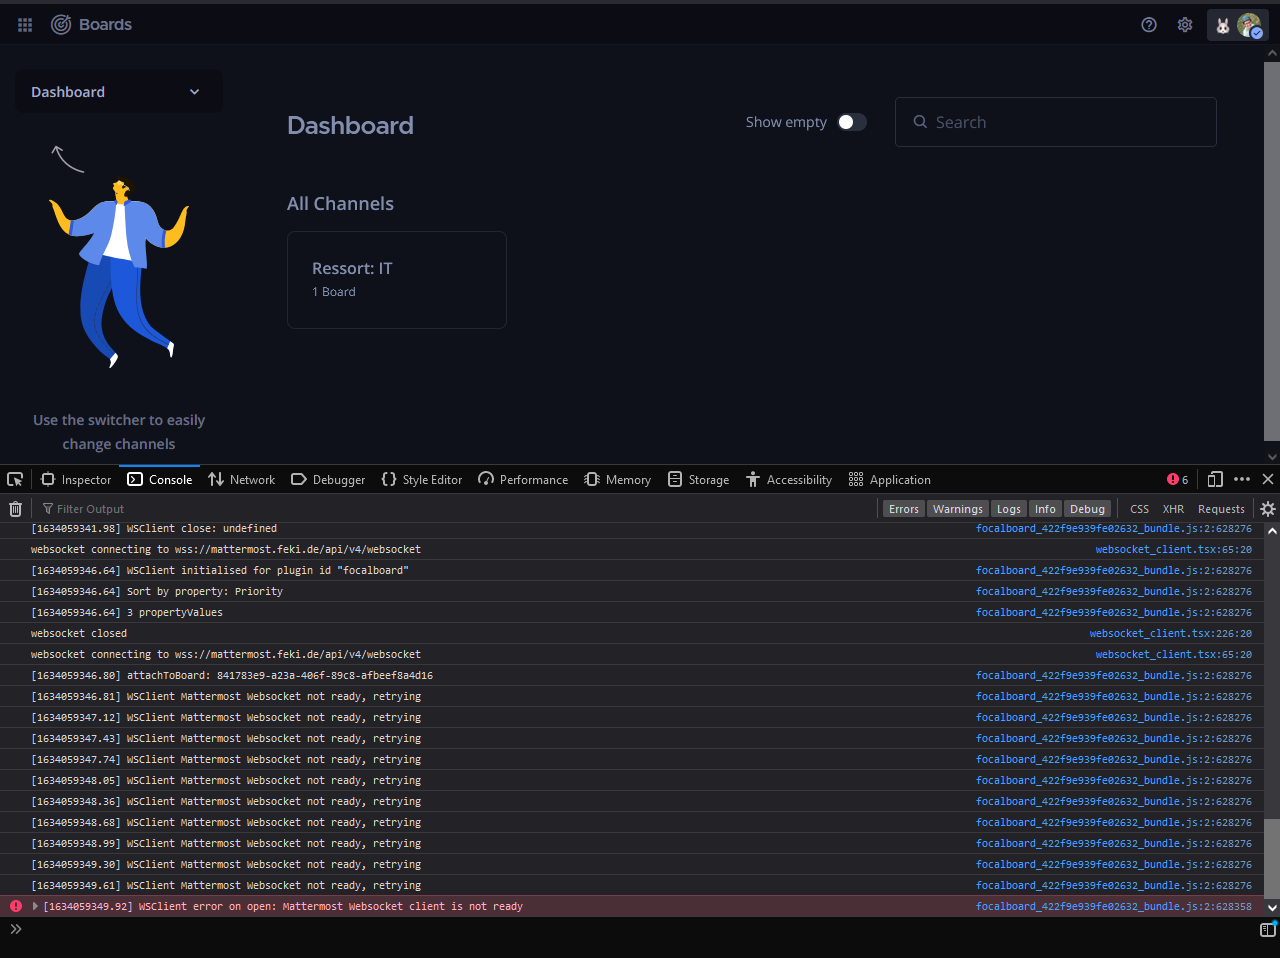Toggle the Info filter
Viewport: 1280px width, 958px height.
click(1045, 509)
